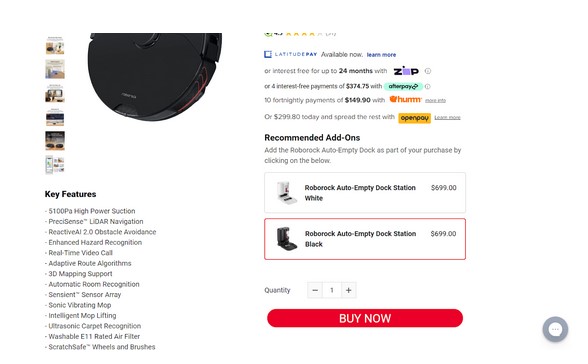Select Roborock Auto-Empty Dock Station White add-on
This screenshot has width=588, height=364.
coord(365,193)
